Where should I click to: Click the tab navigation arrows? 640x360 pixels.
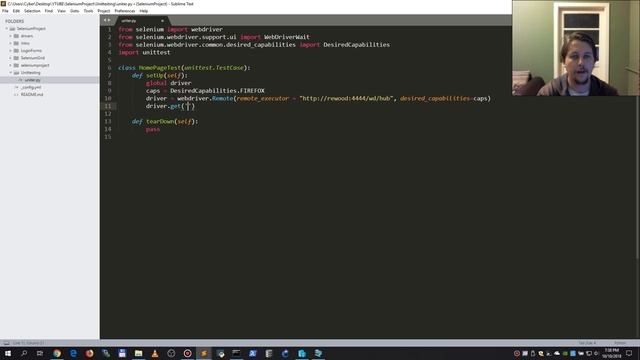[107, 20]
